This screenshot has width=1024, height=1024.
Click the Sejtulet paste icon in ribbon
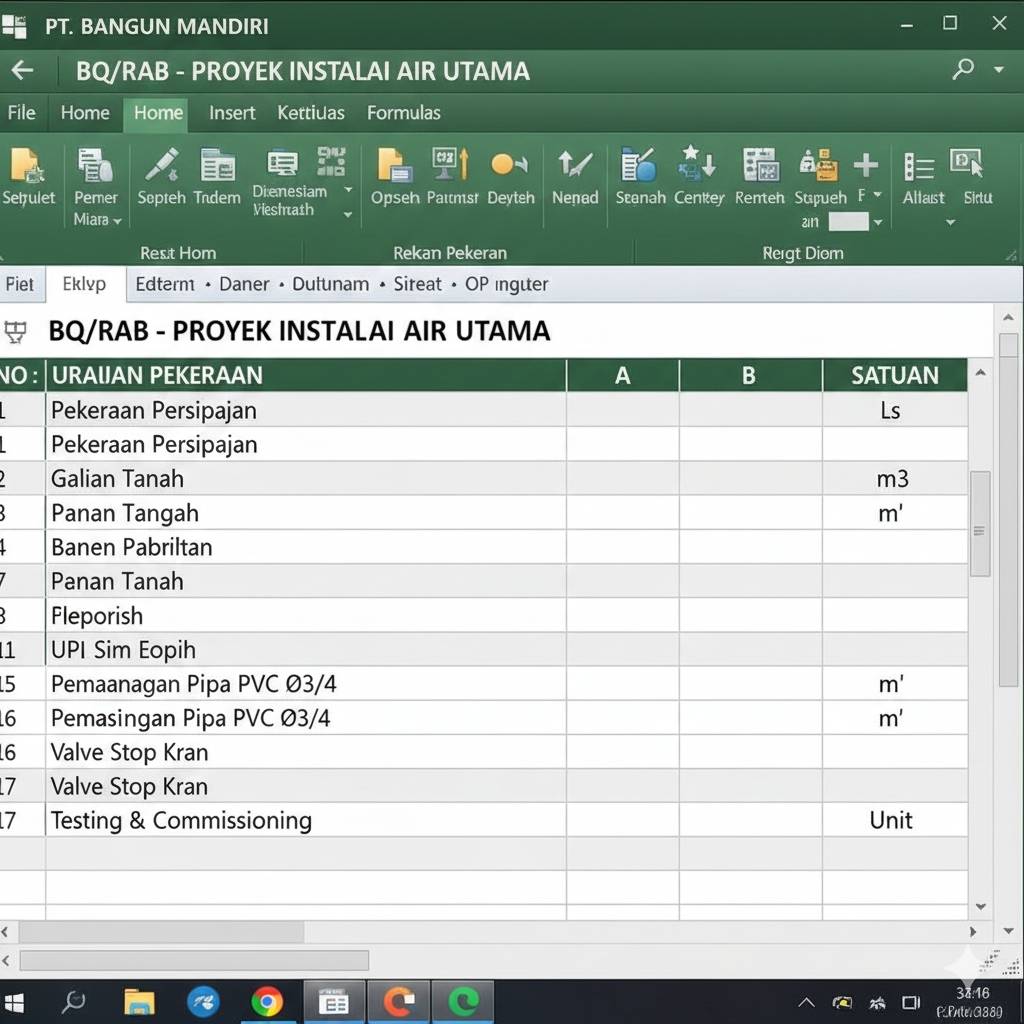[x=27, y=166]
